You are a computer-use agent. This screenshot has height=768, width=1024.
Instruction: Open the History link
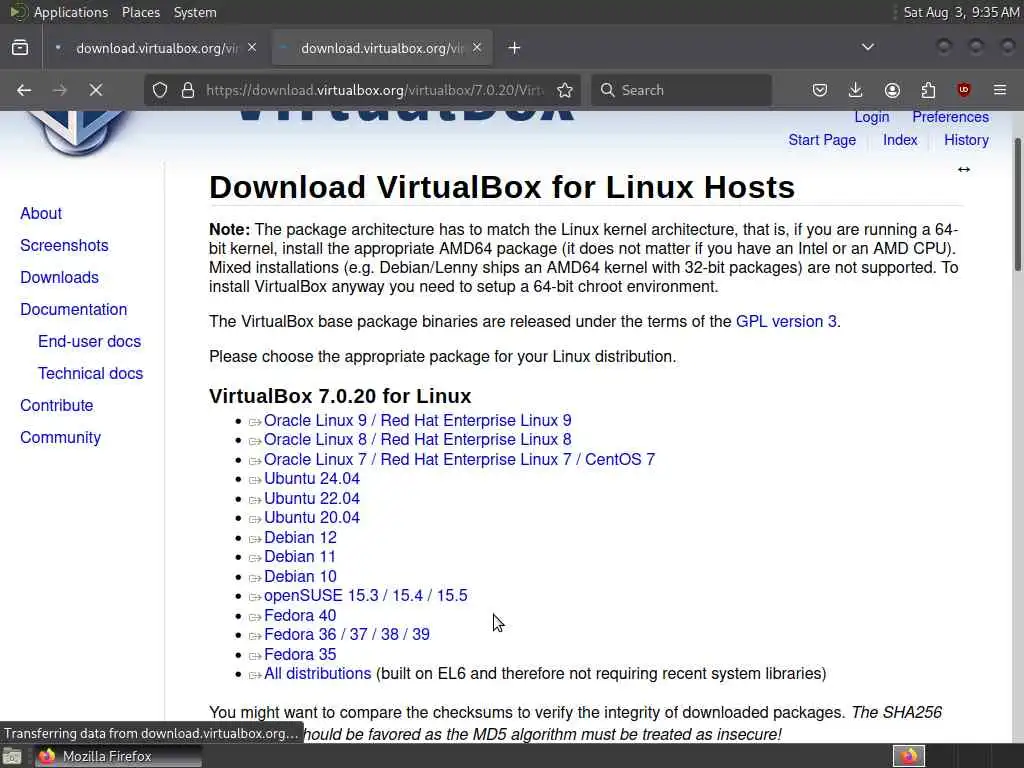point(966,140)
